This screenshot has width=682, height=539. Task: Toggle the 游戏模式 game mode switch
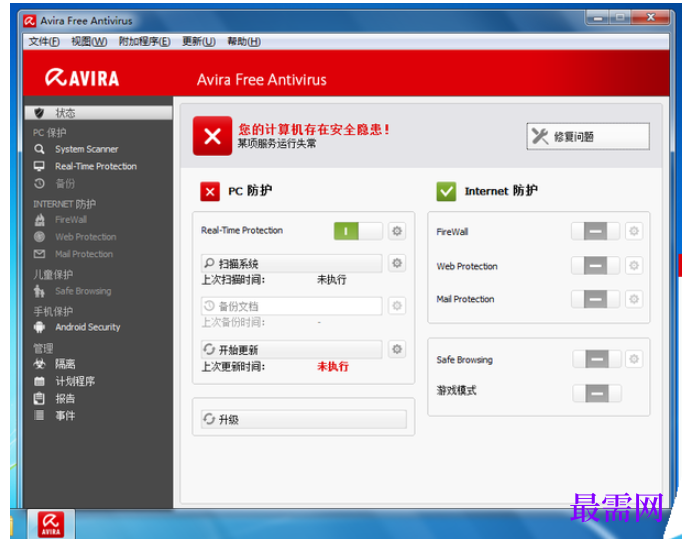coord(597,394)
